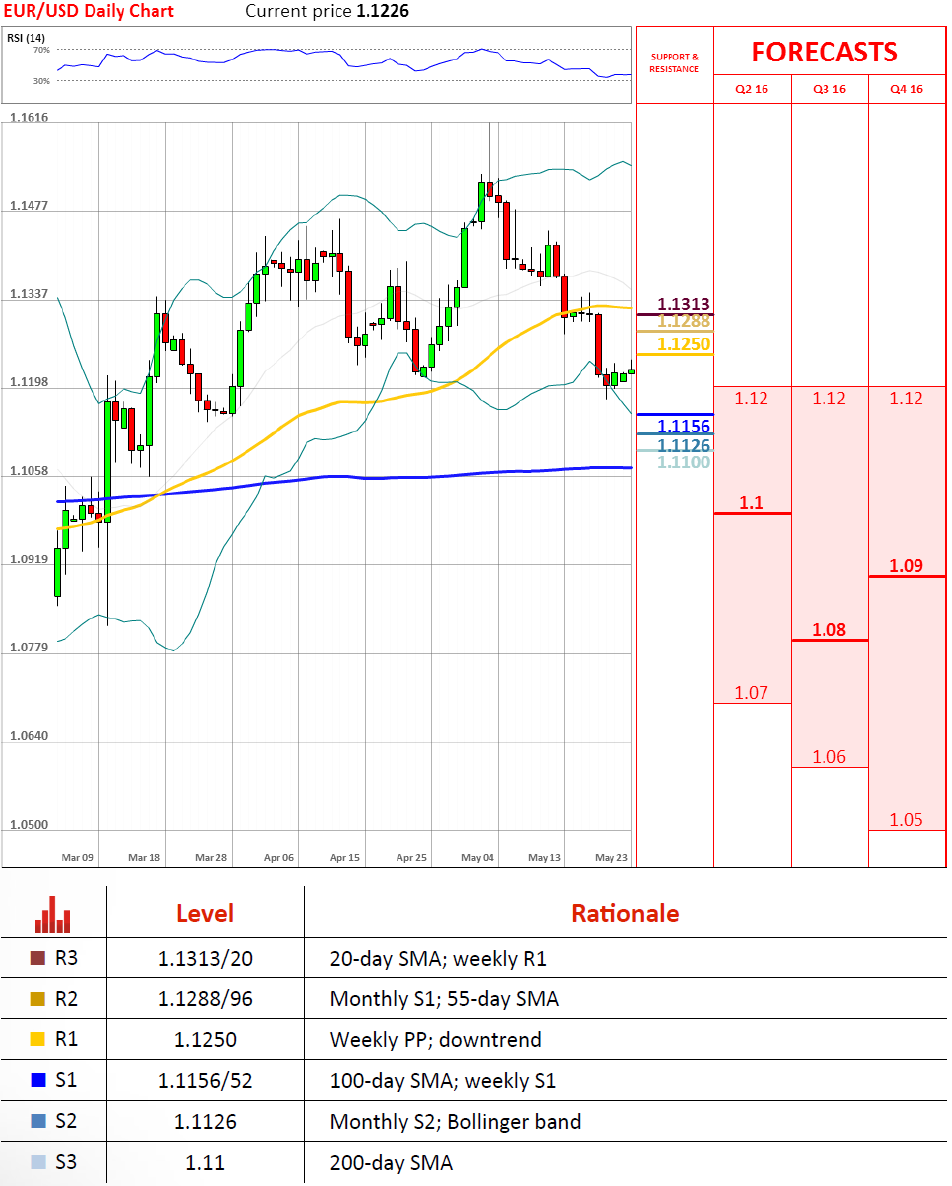Click the 'R2' row label
The width and height of the screenshot is (952, 1186).
click(x=67, y=999)
